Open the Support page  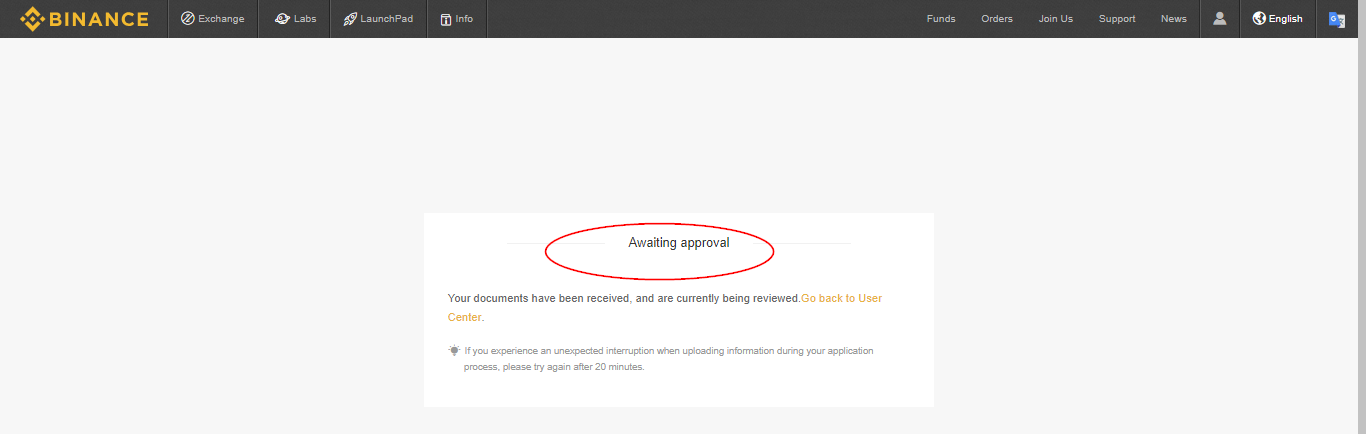[x=1117, y=19]
